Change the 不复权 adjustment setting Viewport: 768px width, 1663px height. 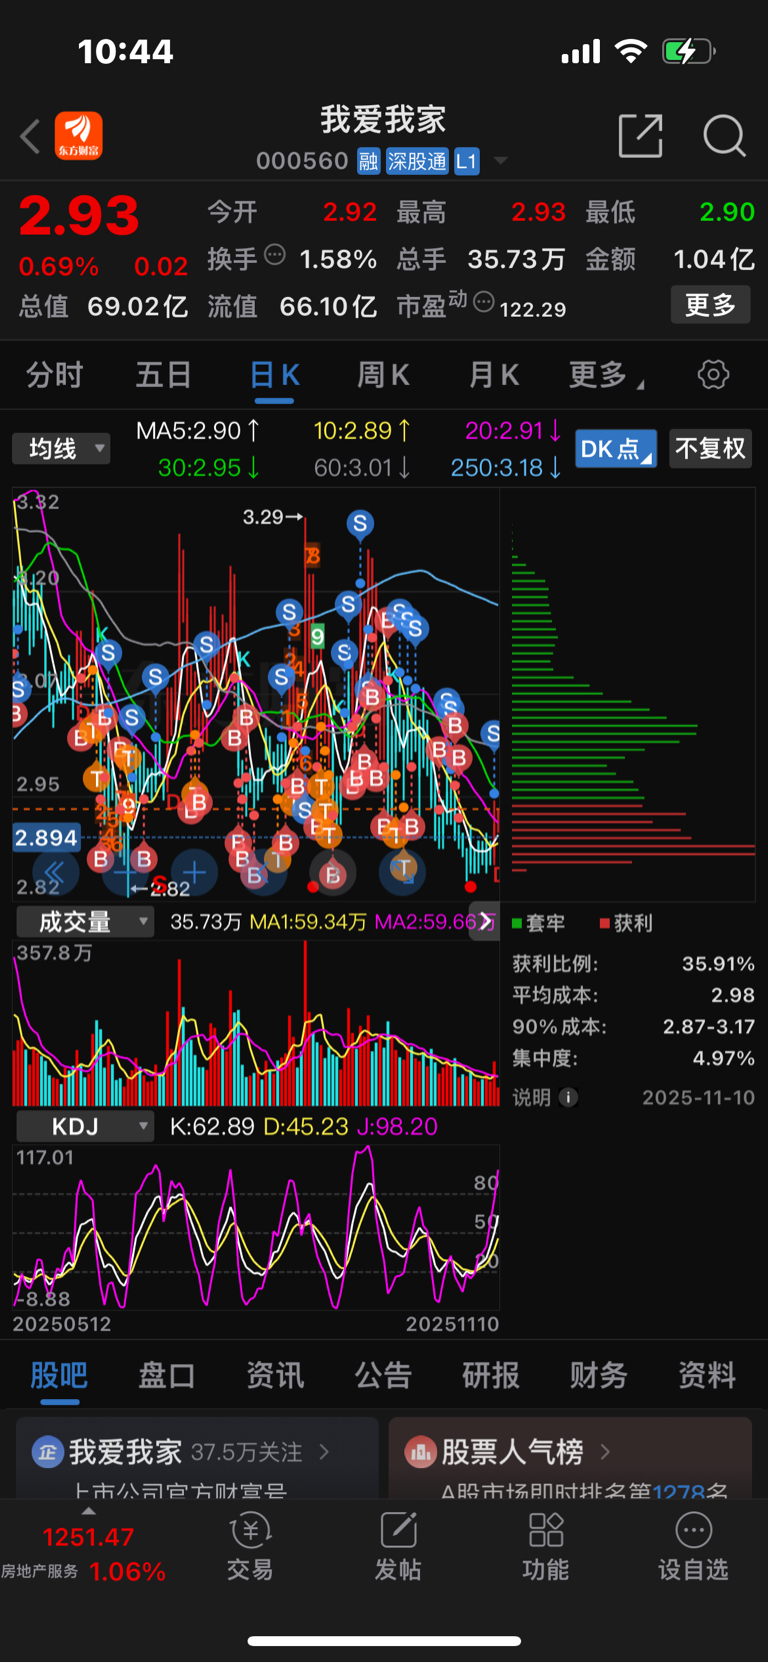pos(710,448)
